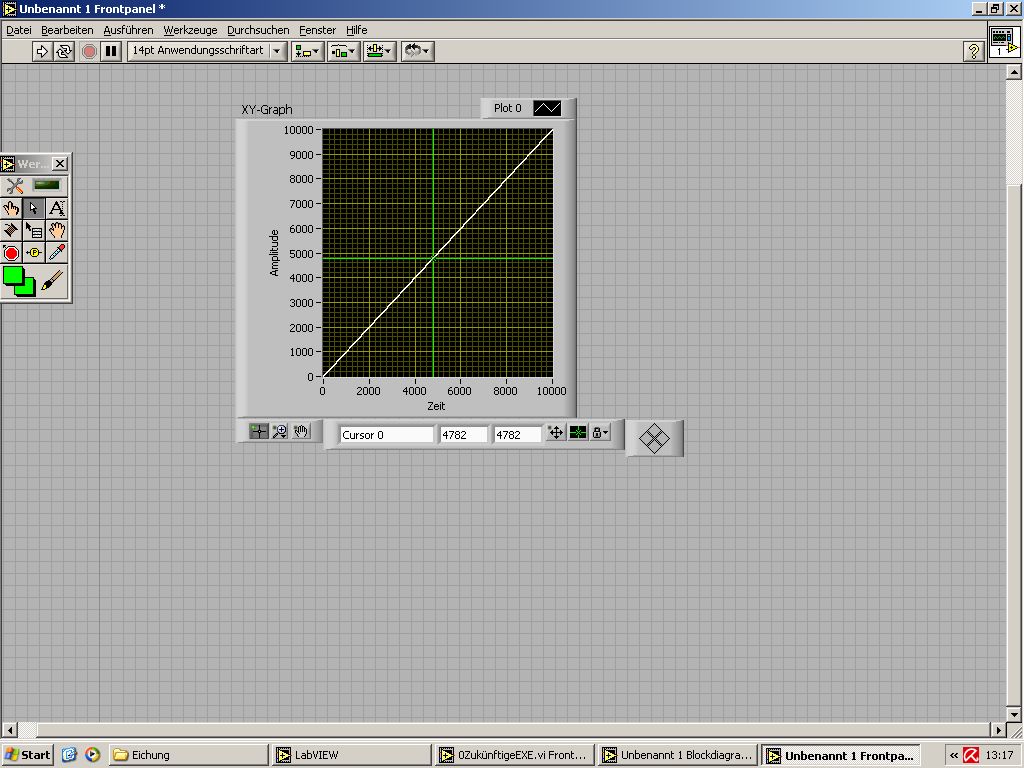1024x768 pixels.
Task: Open the cursor lock dropdown
Action: pyautogui.click(x=600, y=433)
